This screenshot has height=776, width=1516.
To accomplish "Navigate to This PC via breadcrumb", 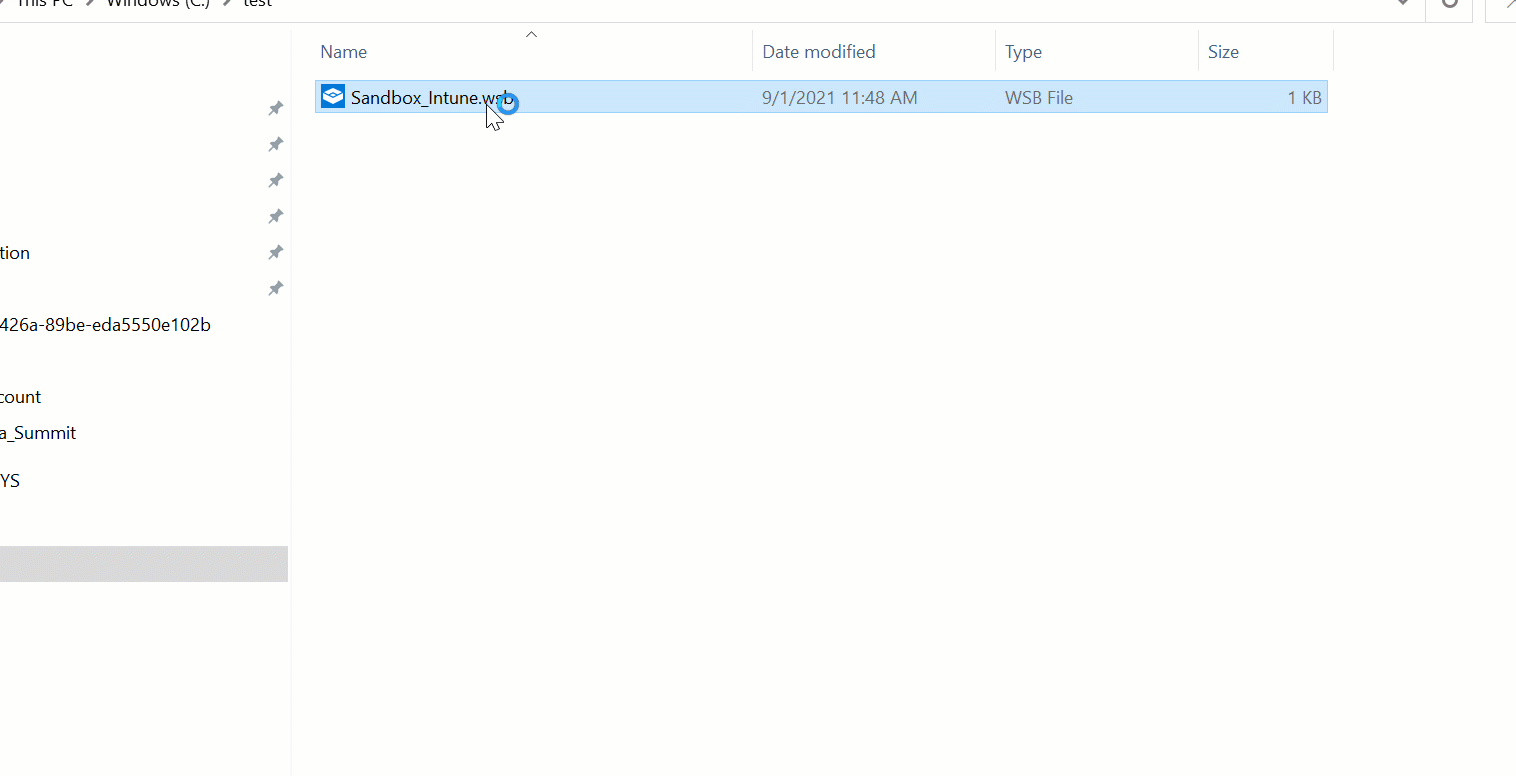I will (42, 3).
